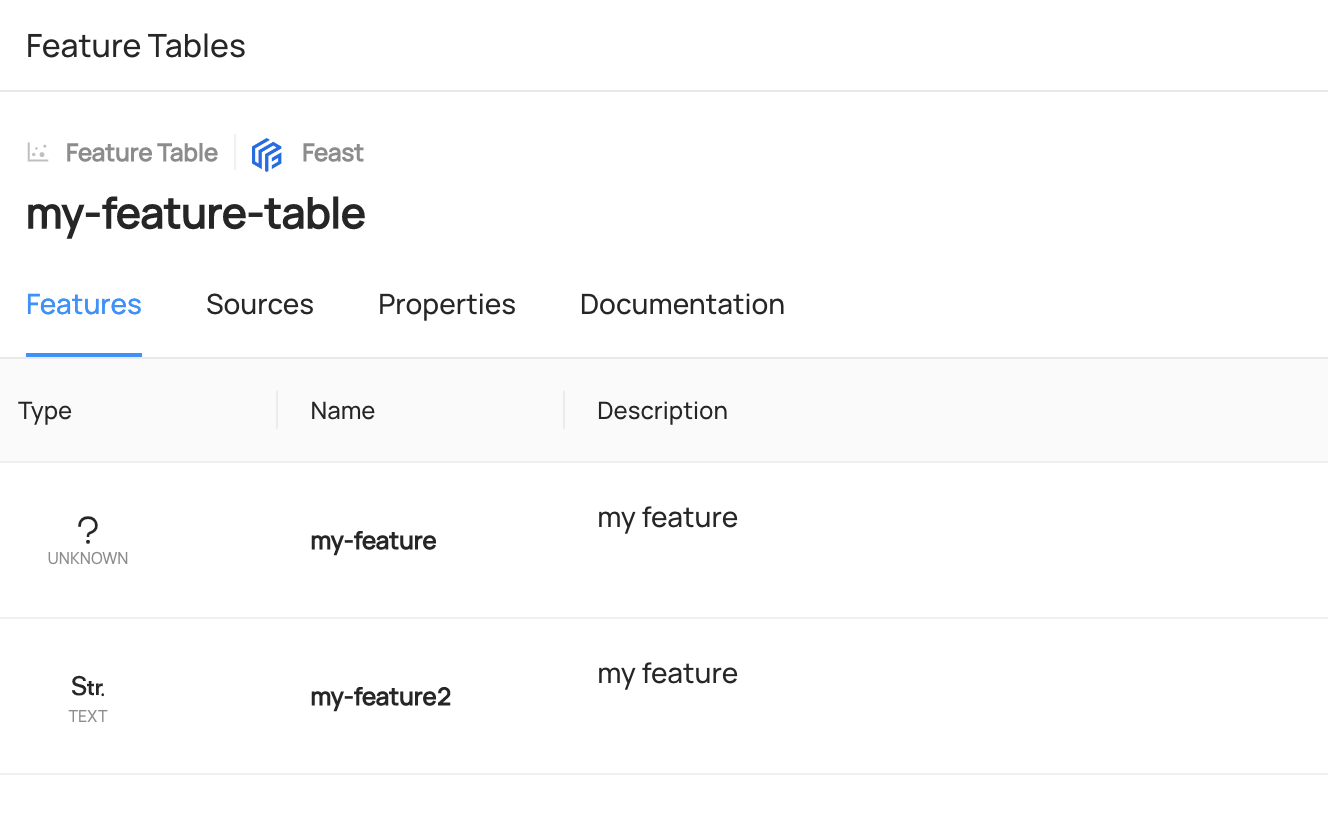Select the Feast label next to its logo

click(x=332, y=152)
